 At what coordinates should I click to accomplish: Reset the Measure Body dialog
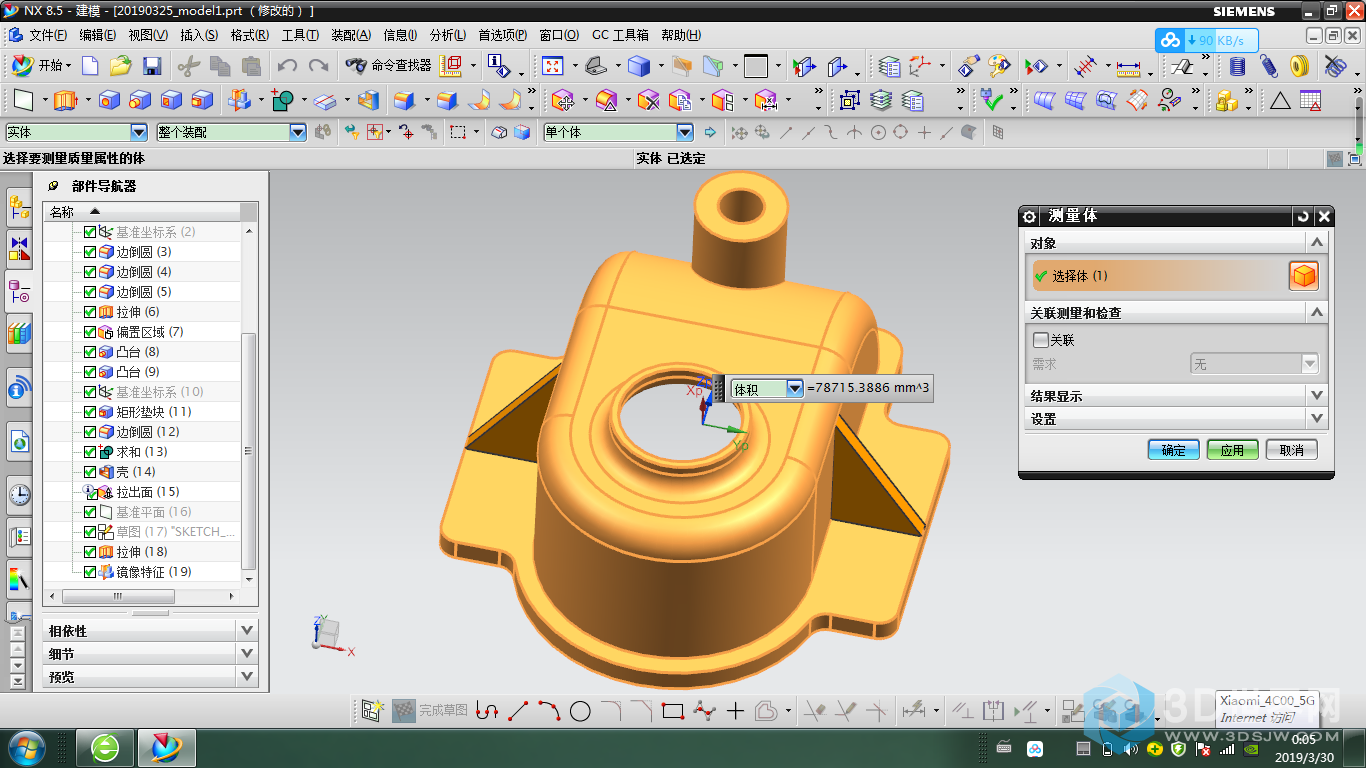1302,216
